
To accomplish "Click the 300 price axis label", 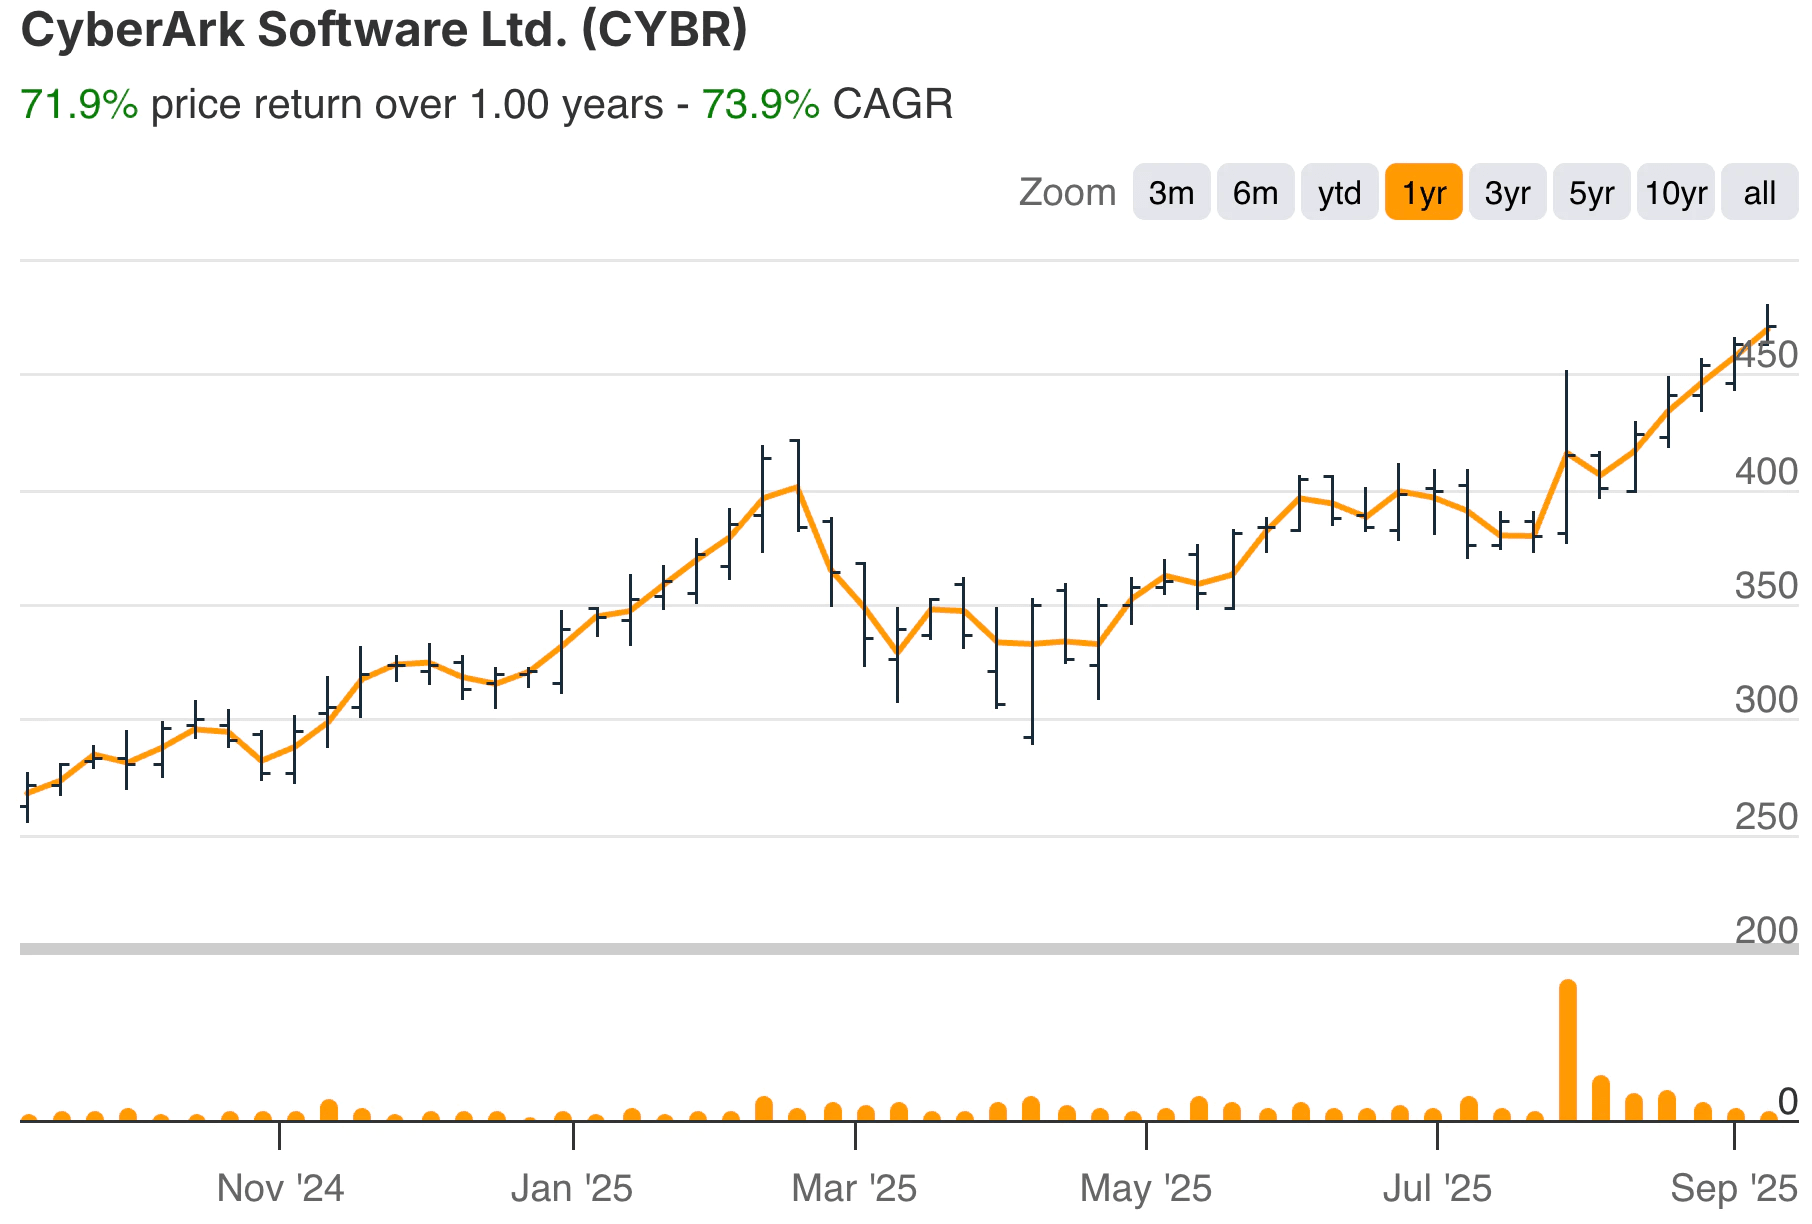I will point(1766,700).
